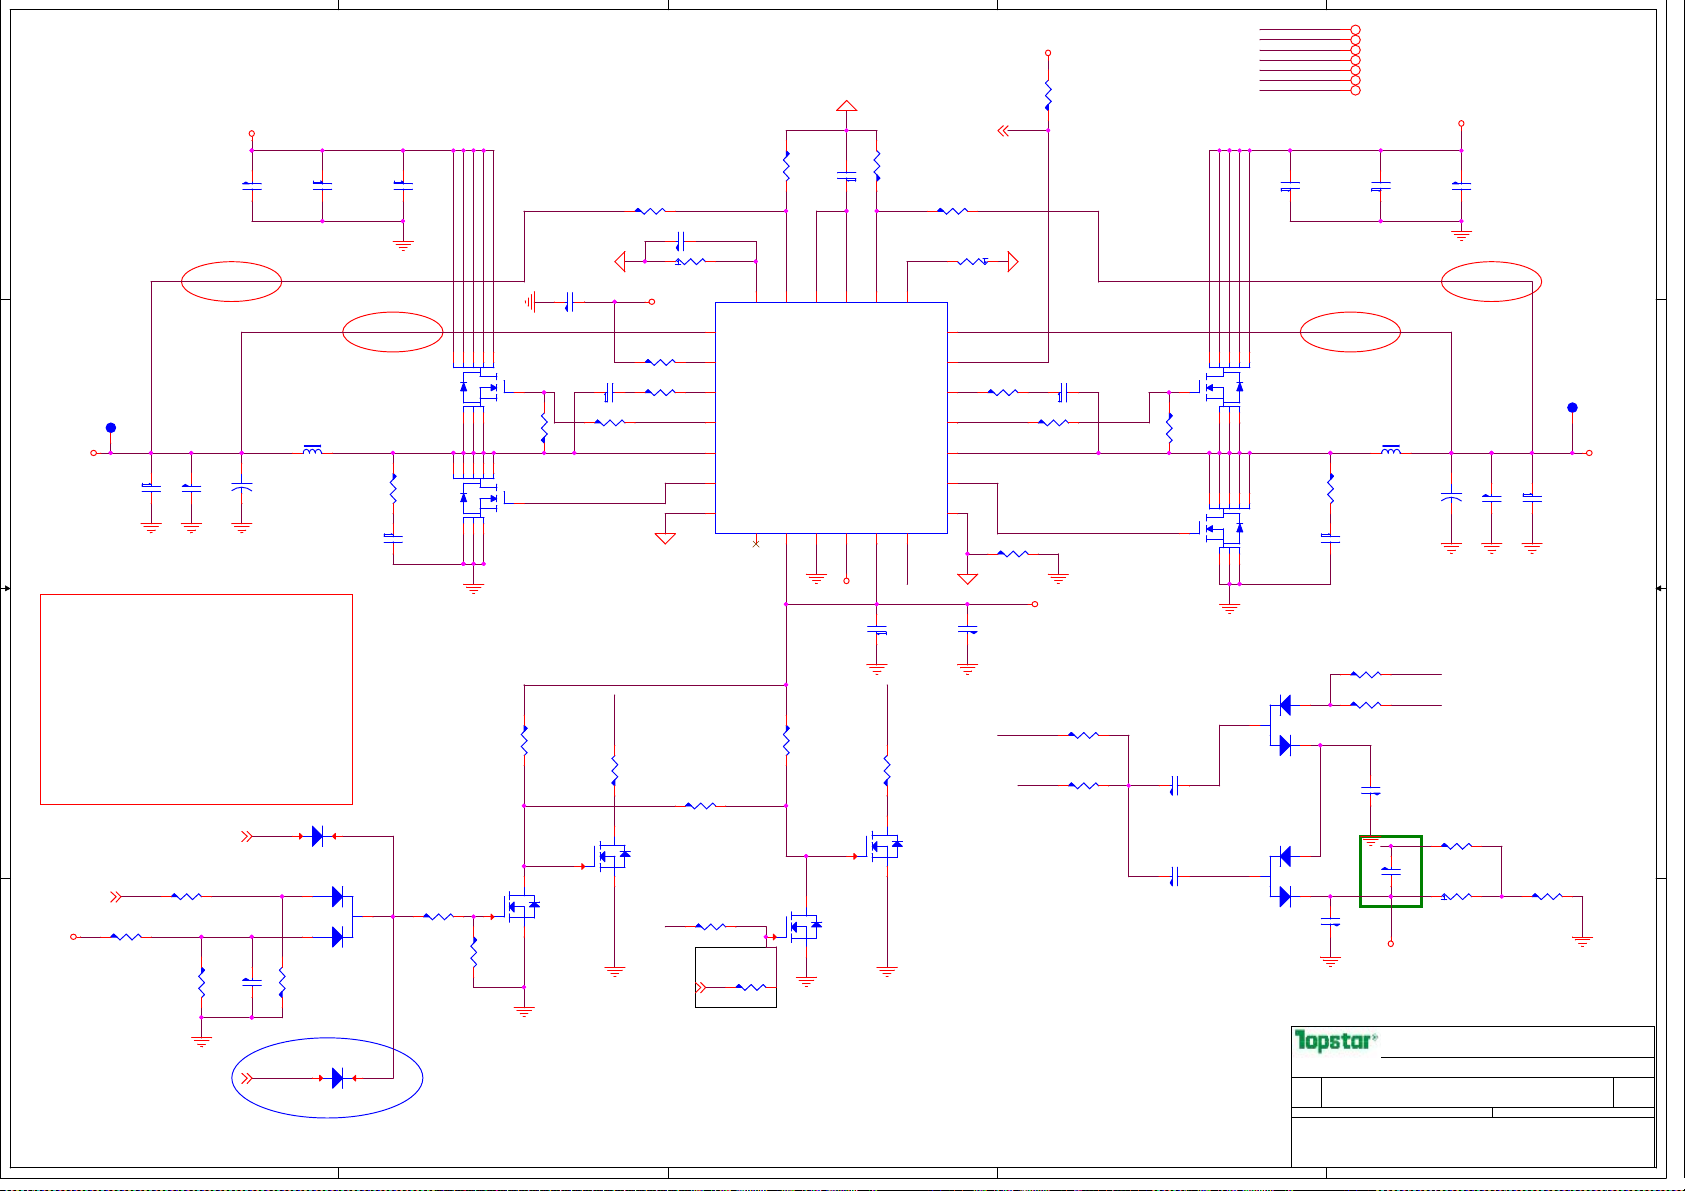Click the top circle of the red connector stack

click(1355, 30)
